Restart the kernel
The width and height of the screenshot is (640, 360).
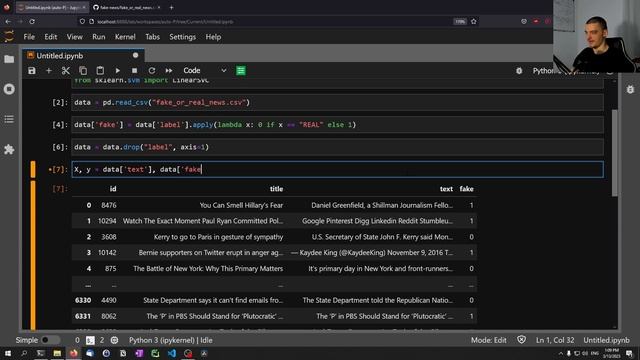point(151,71)
